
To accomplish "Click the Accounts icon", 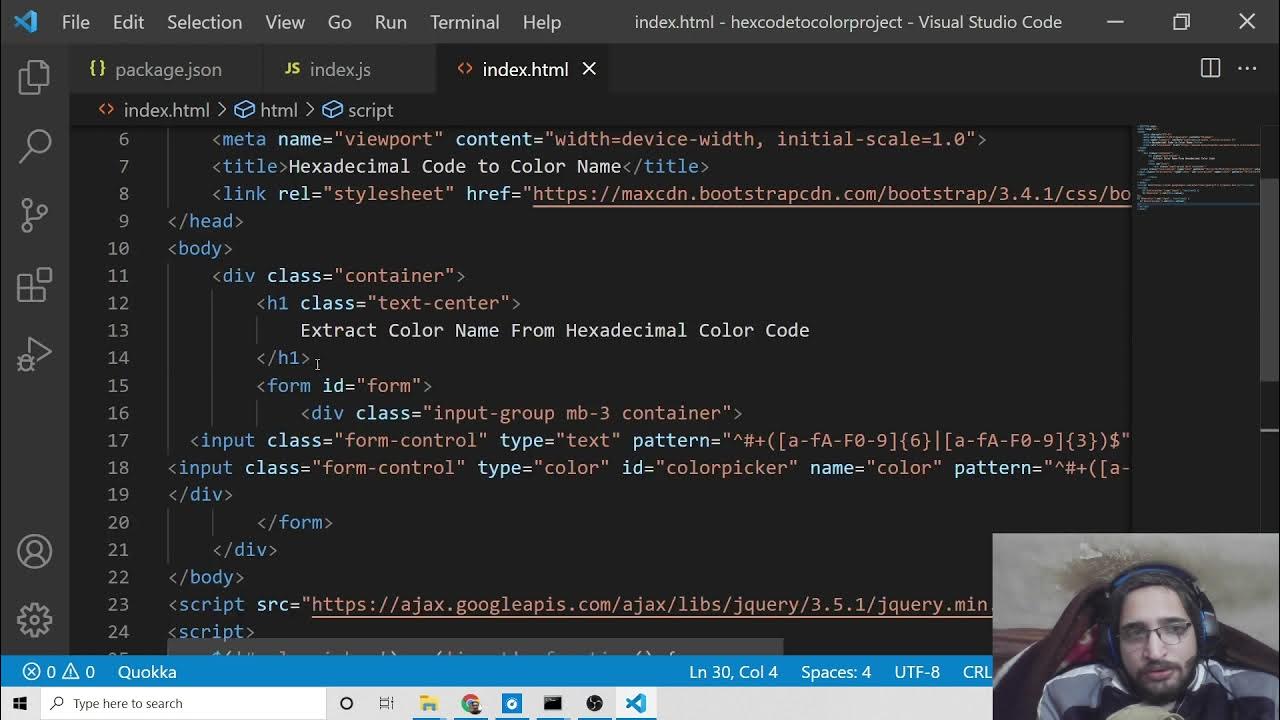I will pyautogui.click(x=34, y=552).
